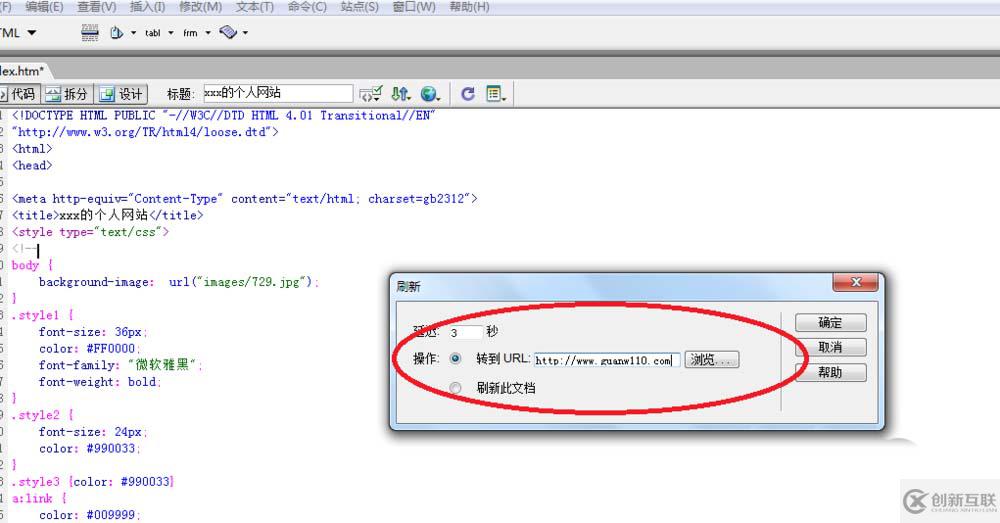The width and height of the screenshot is (1000, 523).
Task: Click the validate markup icon
Action: coord(371,94)
